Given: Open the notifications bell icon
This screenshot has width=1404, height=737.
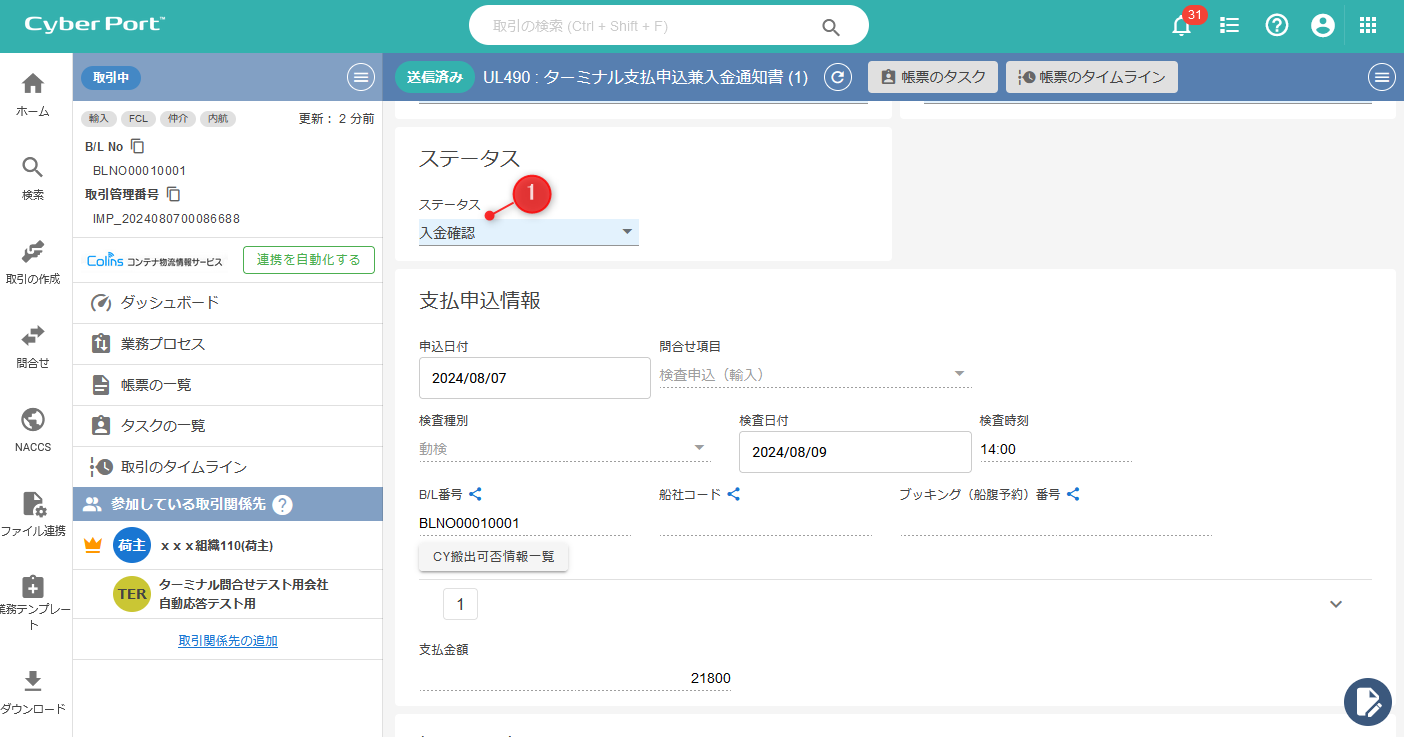Looking at the screenshot, I should 1182,27.
